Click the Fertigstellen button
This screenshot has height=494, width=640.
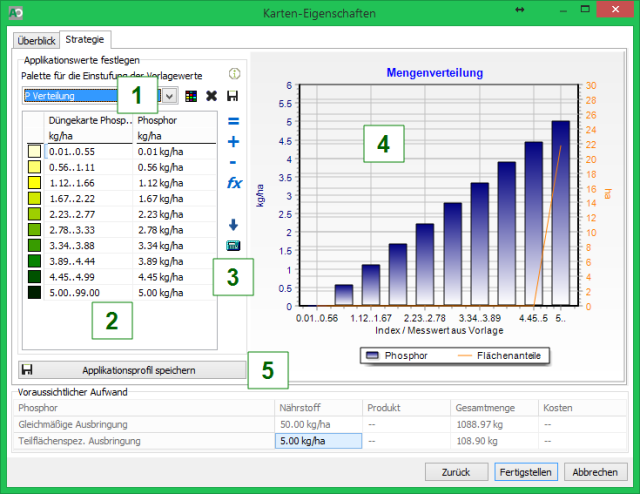coord(527,471)
